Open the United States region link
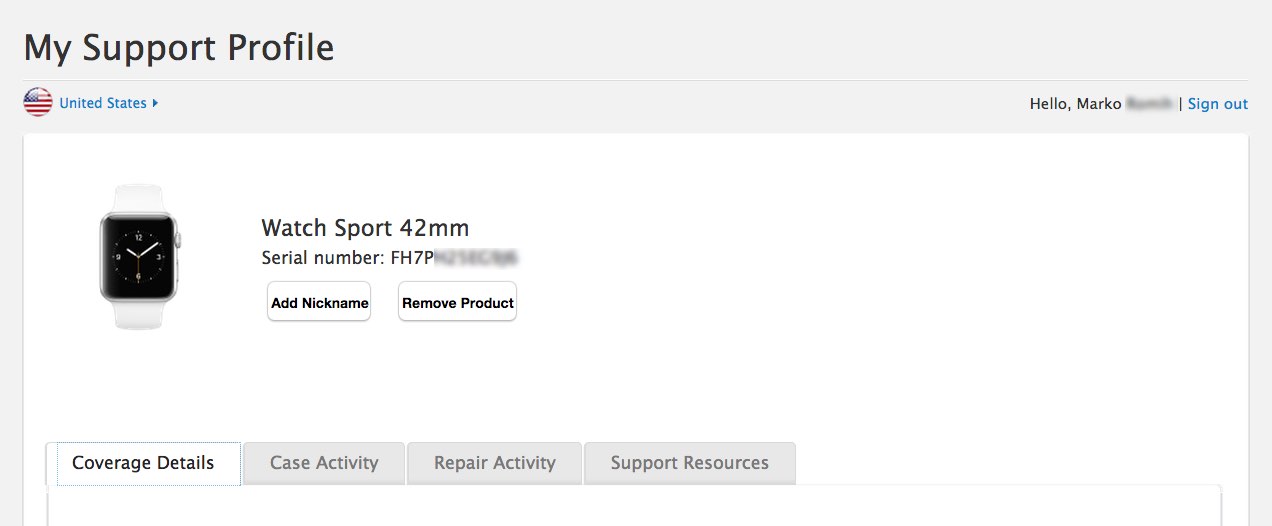The width and height of the screenshot is (1272, 526). point(103,103)
